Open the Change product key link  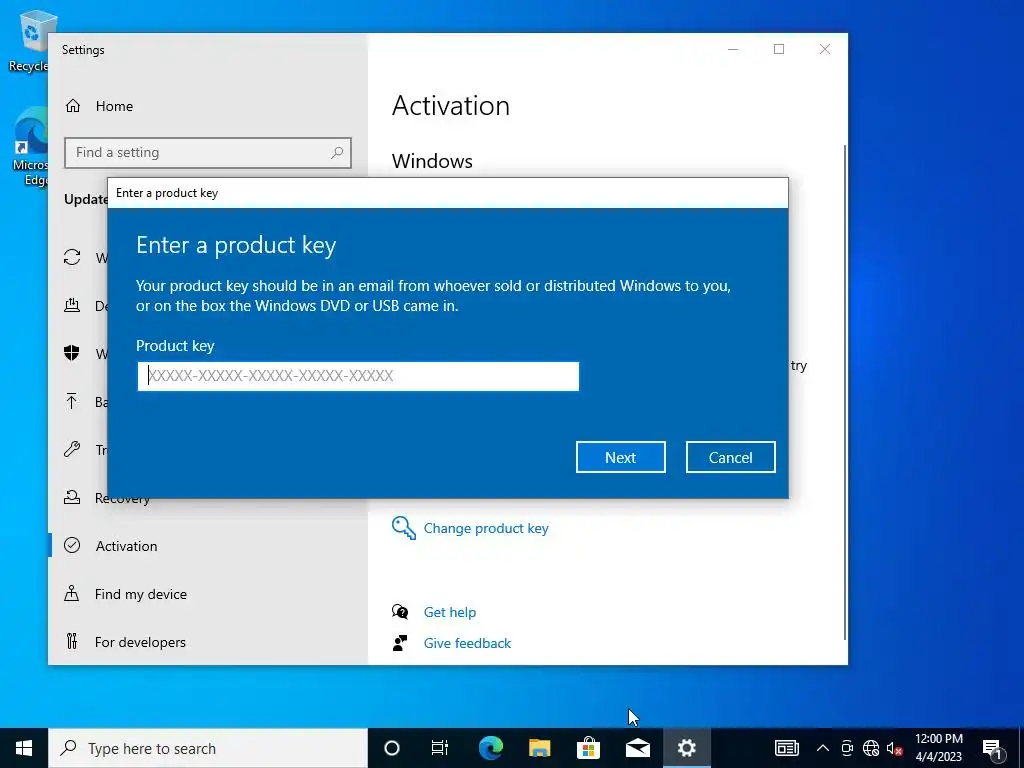click(486, 528)
